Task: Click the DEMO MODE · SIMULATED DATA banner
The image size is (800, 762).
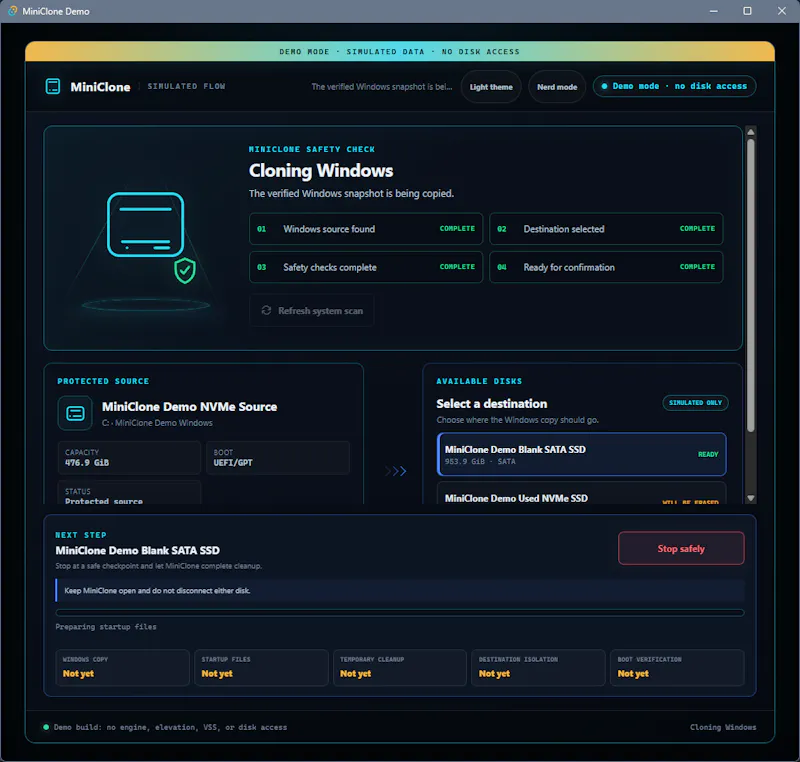Action: click(399, 52)
